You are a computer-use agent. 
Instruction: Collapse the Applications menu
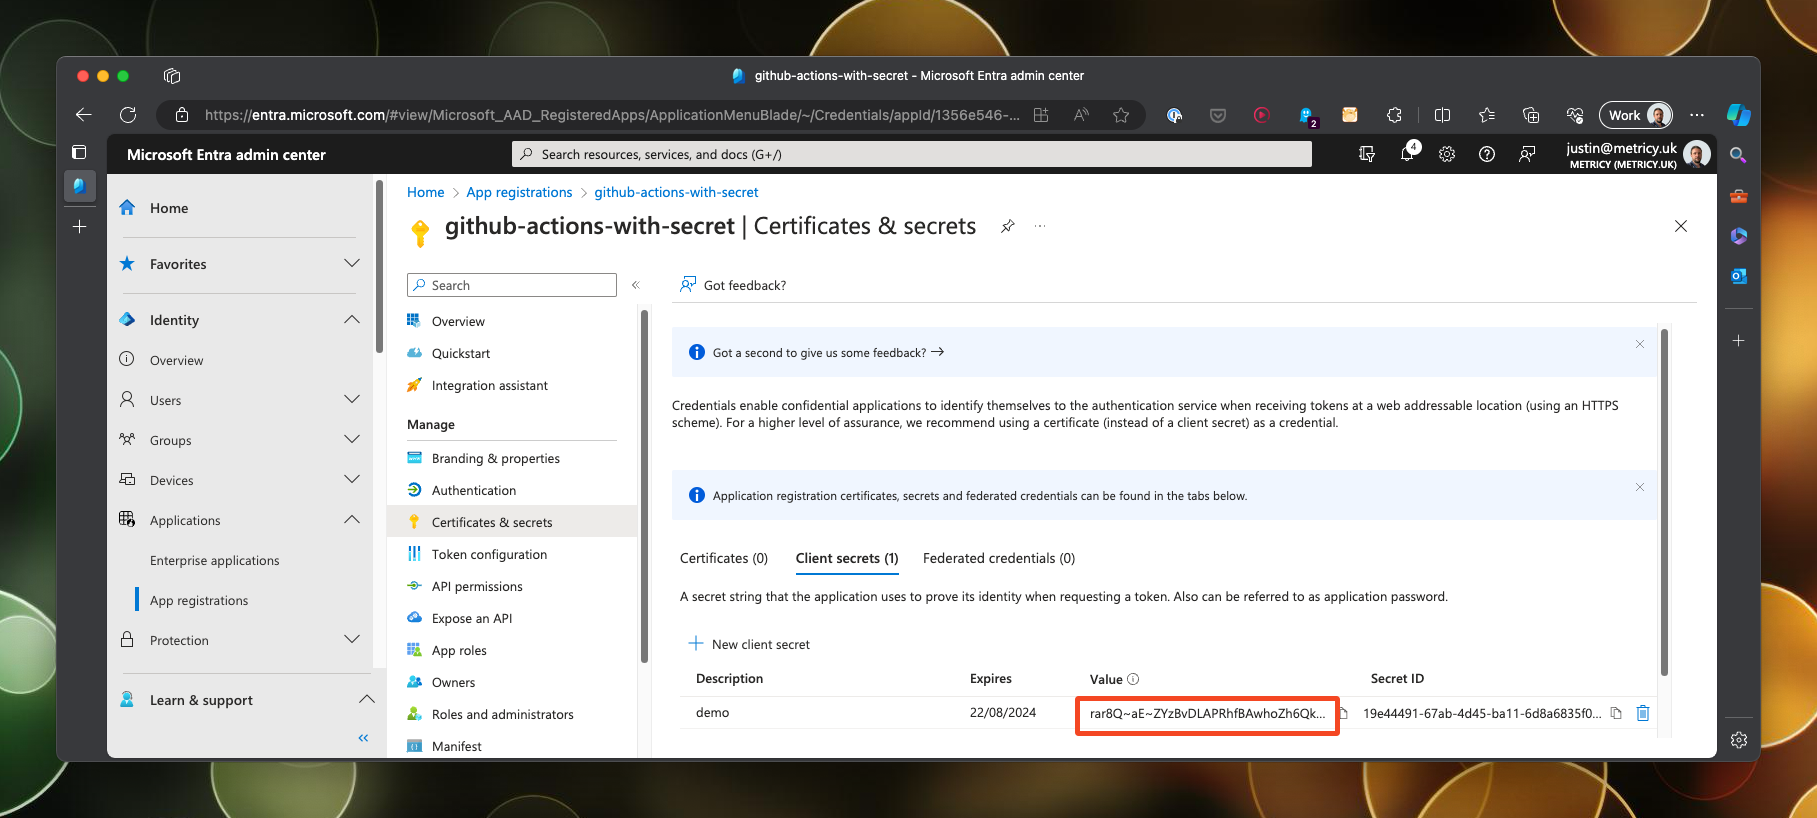[351, 520]
